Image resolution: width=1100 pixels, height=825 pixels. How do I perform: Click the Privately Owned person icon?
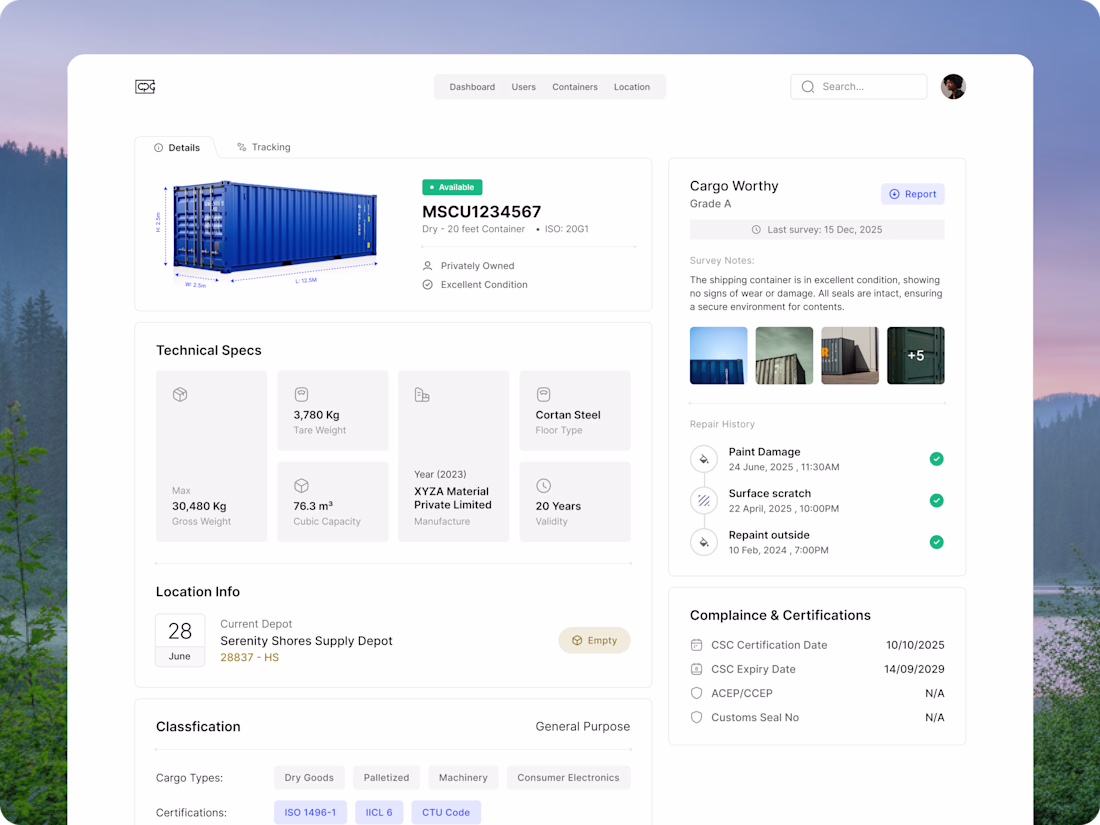[427, 266]
